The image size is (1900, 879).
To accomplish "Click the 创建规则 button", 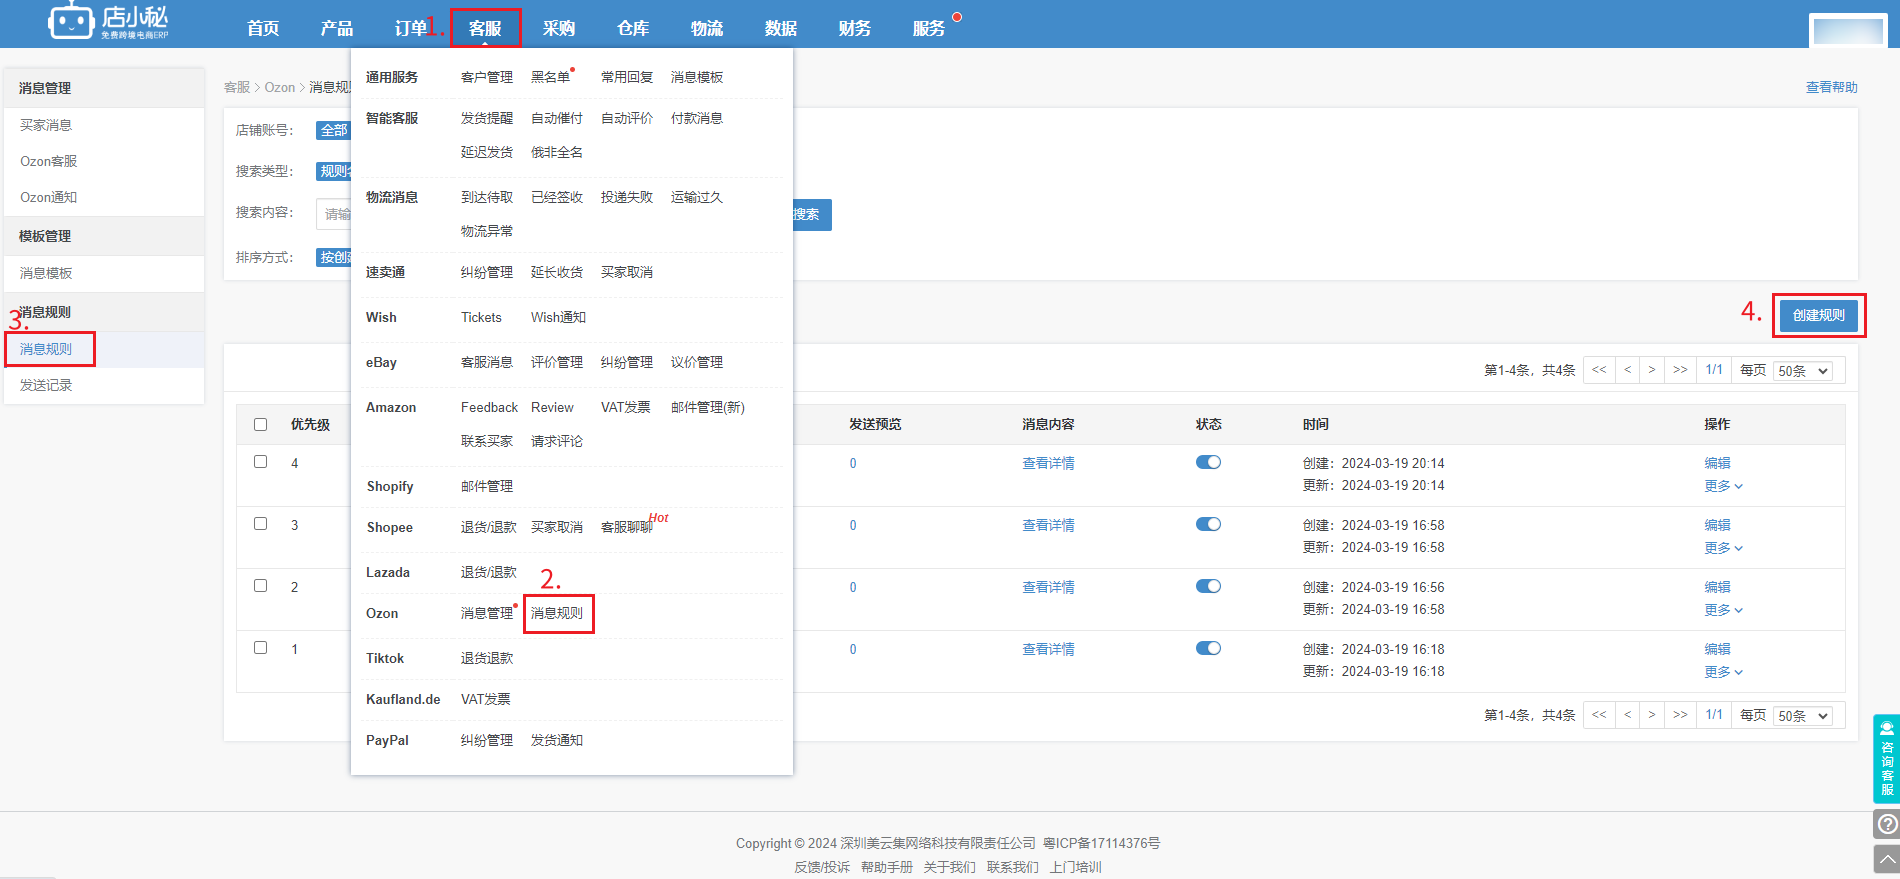I will pos(1818,315).
